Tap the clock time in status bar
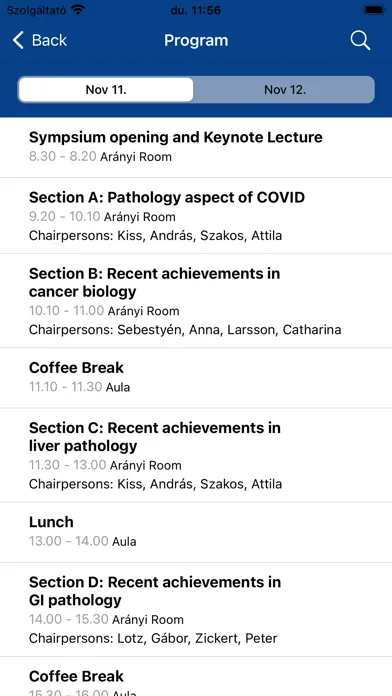Viewport: 392px width, 696px height. point(196,10)
